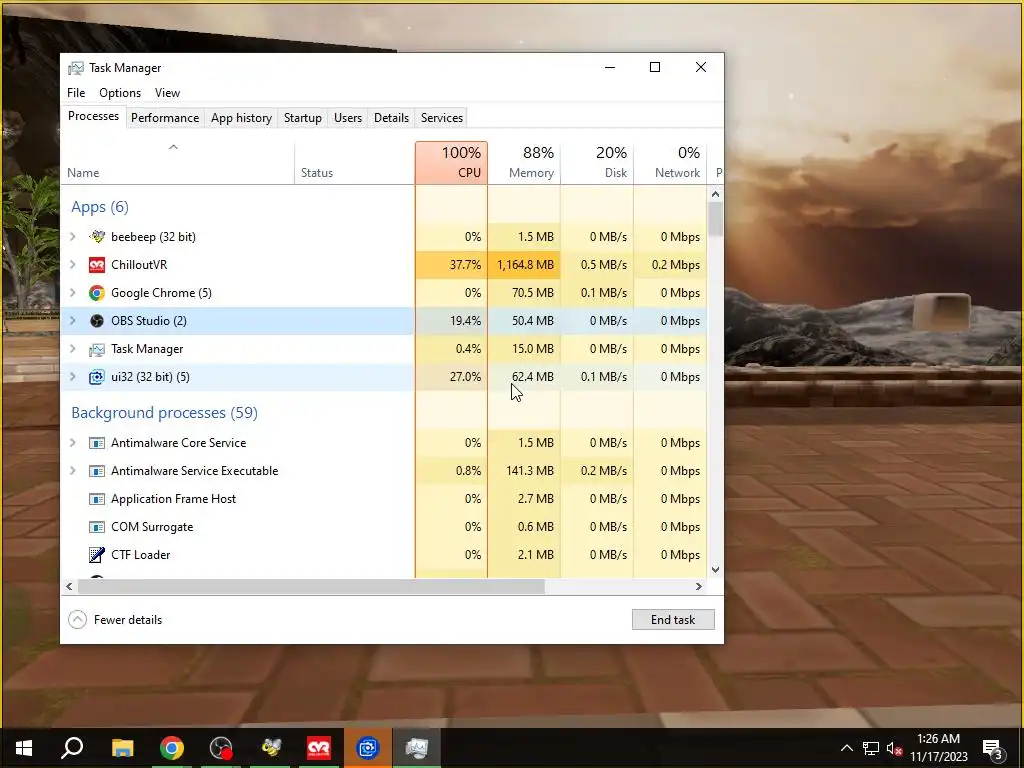Click the beebeep process icon
1024x768 pixels.
97,236
